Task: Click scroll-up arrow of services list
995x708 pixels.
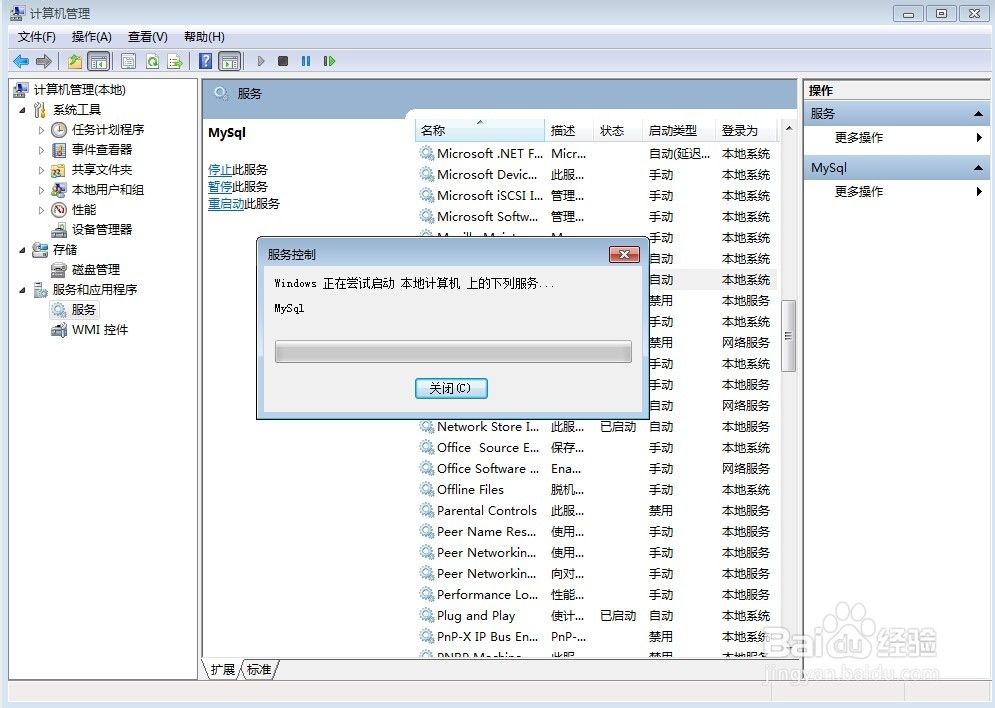Action: tap(788, 129)
